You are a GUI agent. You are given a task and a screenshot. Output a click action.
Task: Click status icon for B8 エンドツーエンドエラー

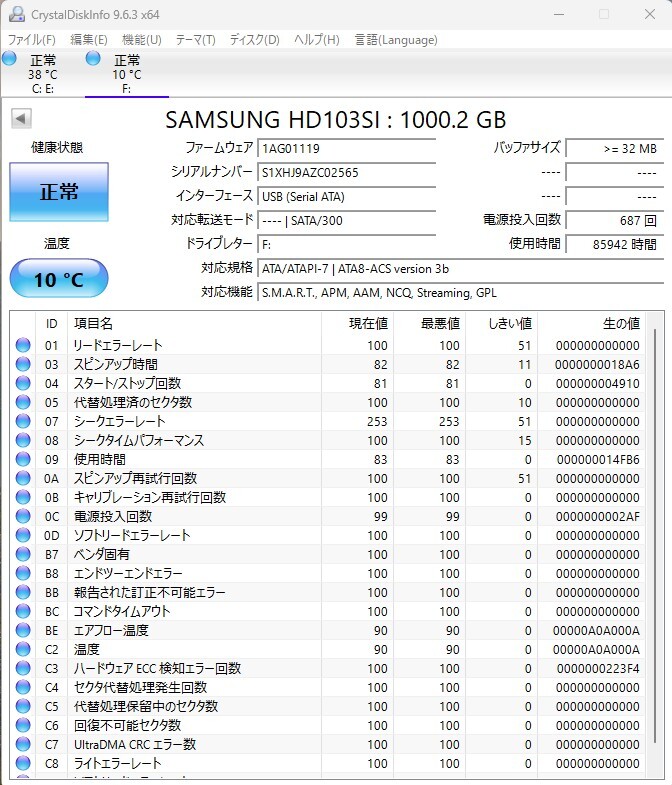(x=23, y=573)
